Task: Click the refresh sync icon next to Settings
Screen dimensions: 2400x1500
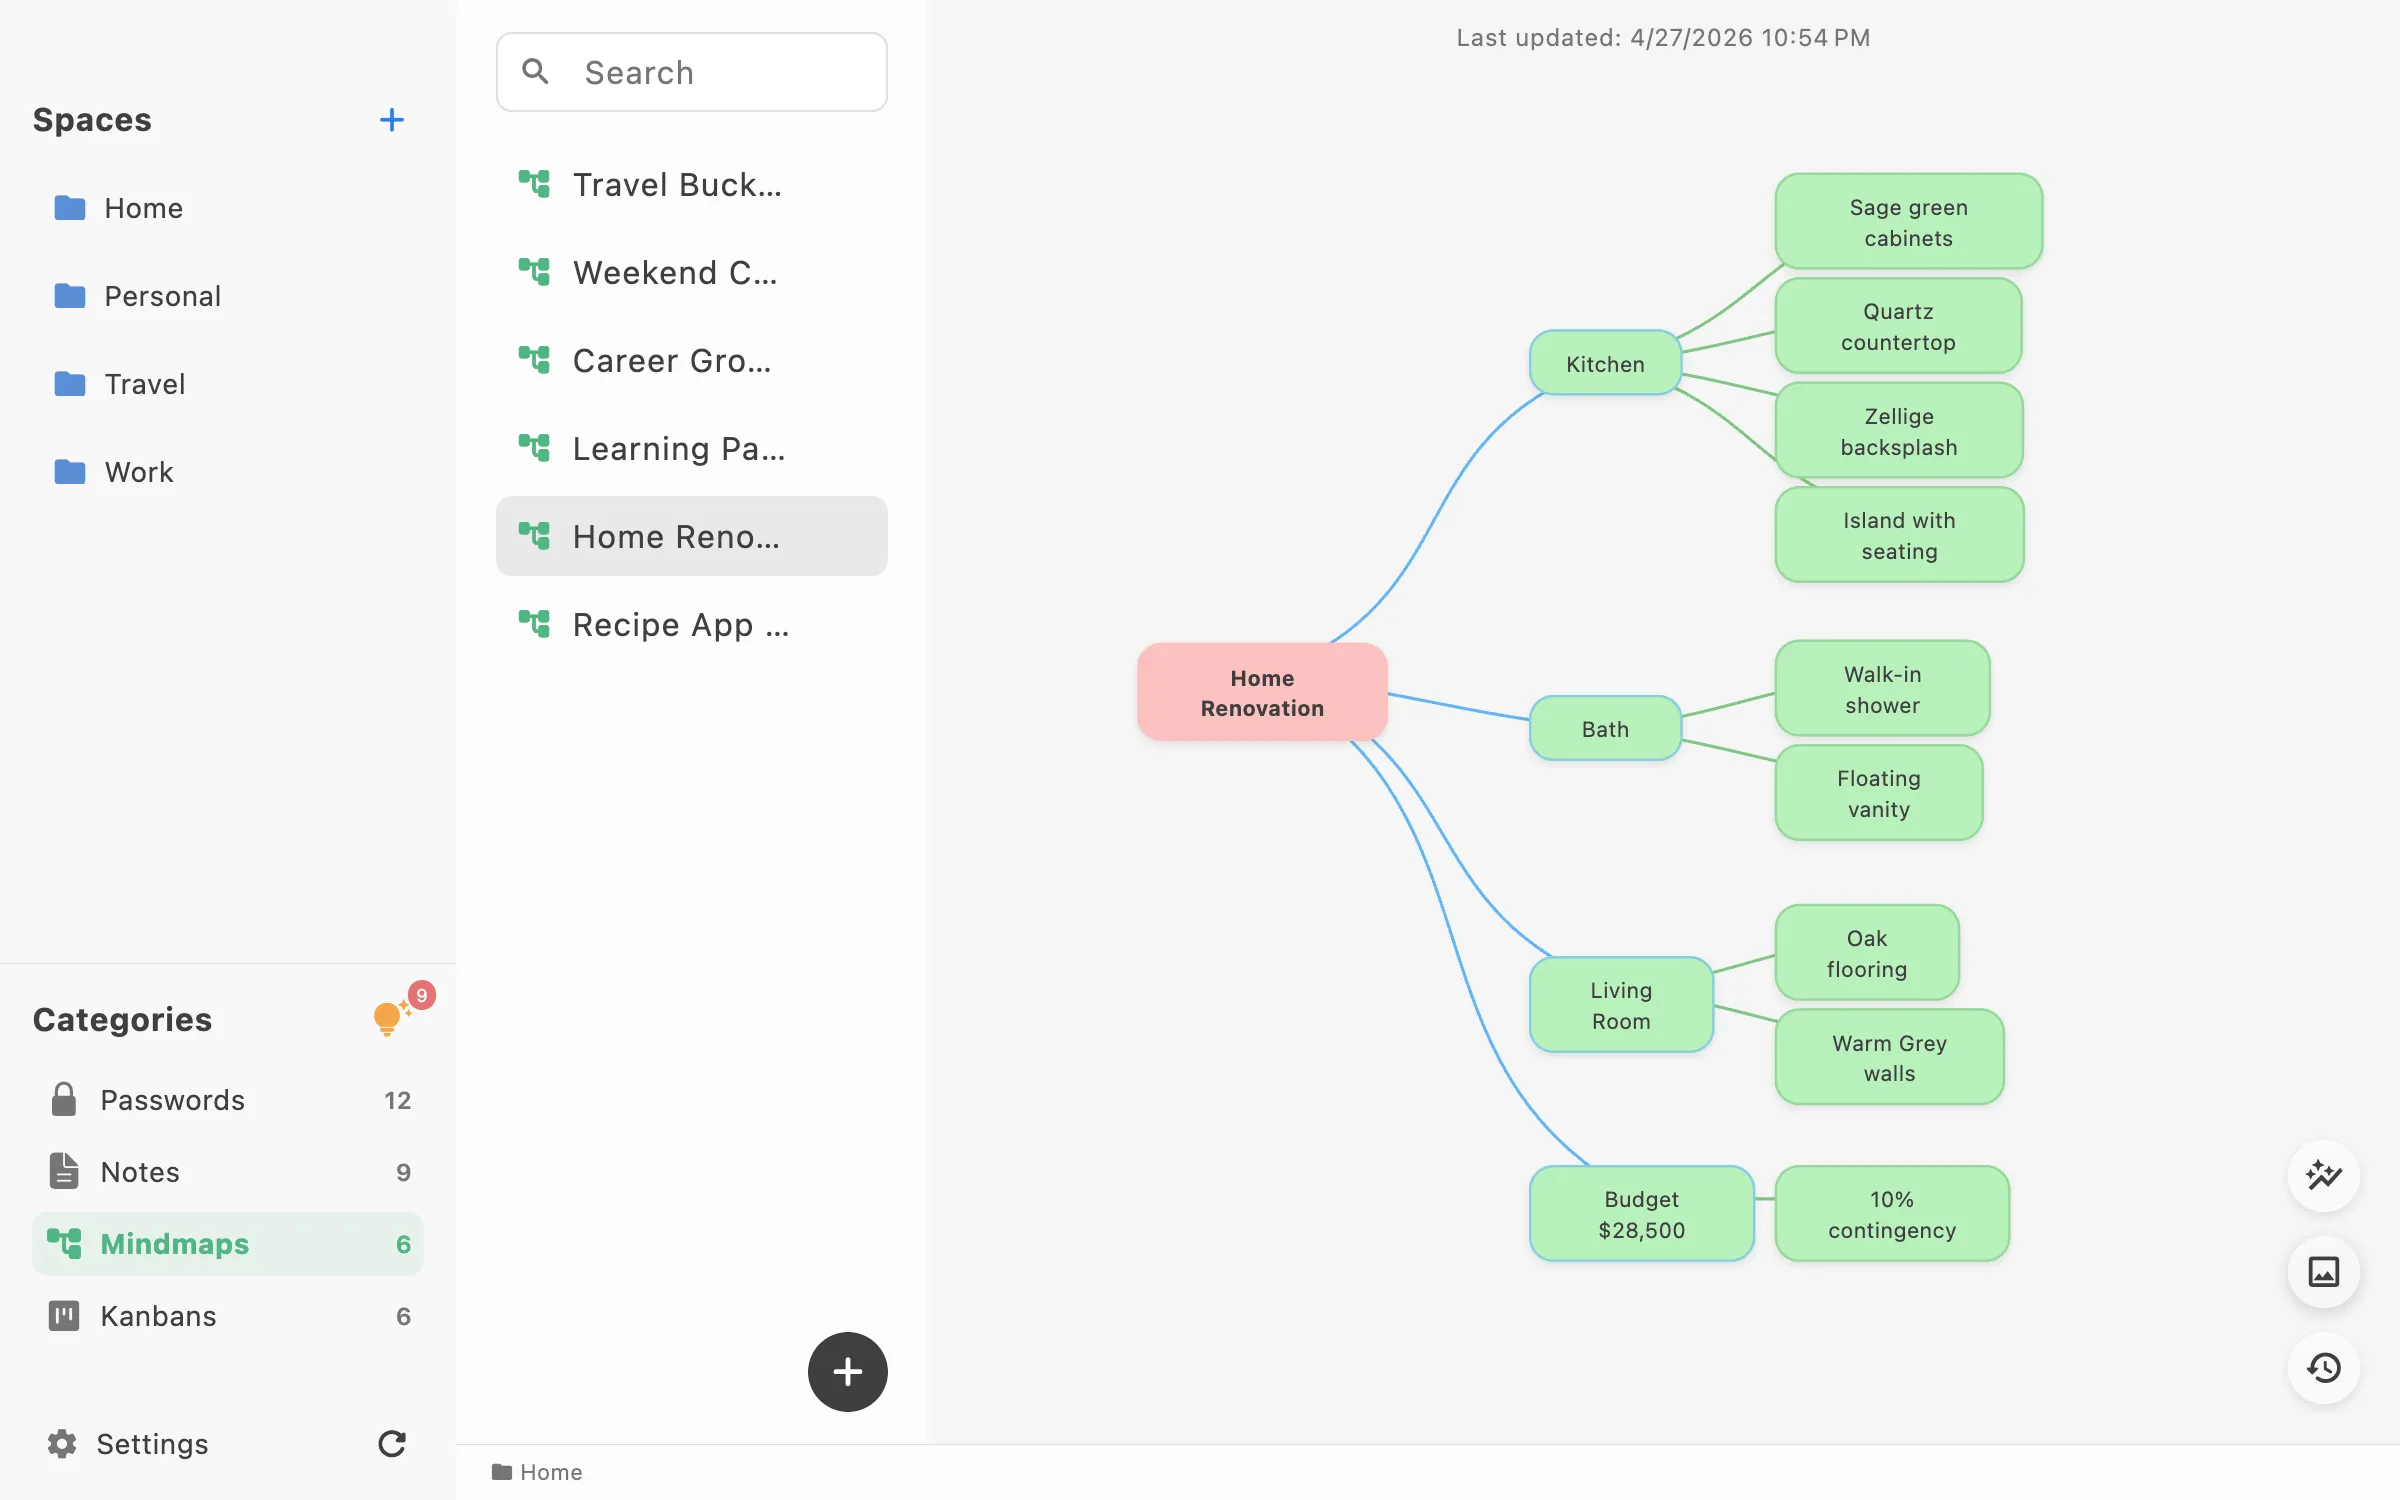Action: [392, 1444]
